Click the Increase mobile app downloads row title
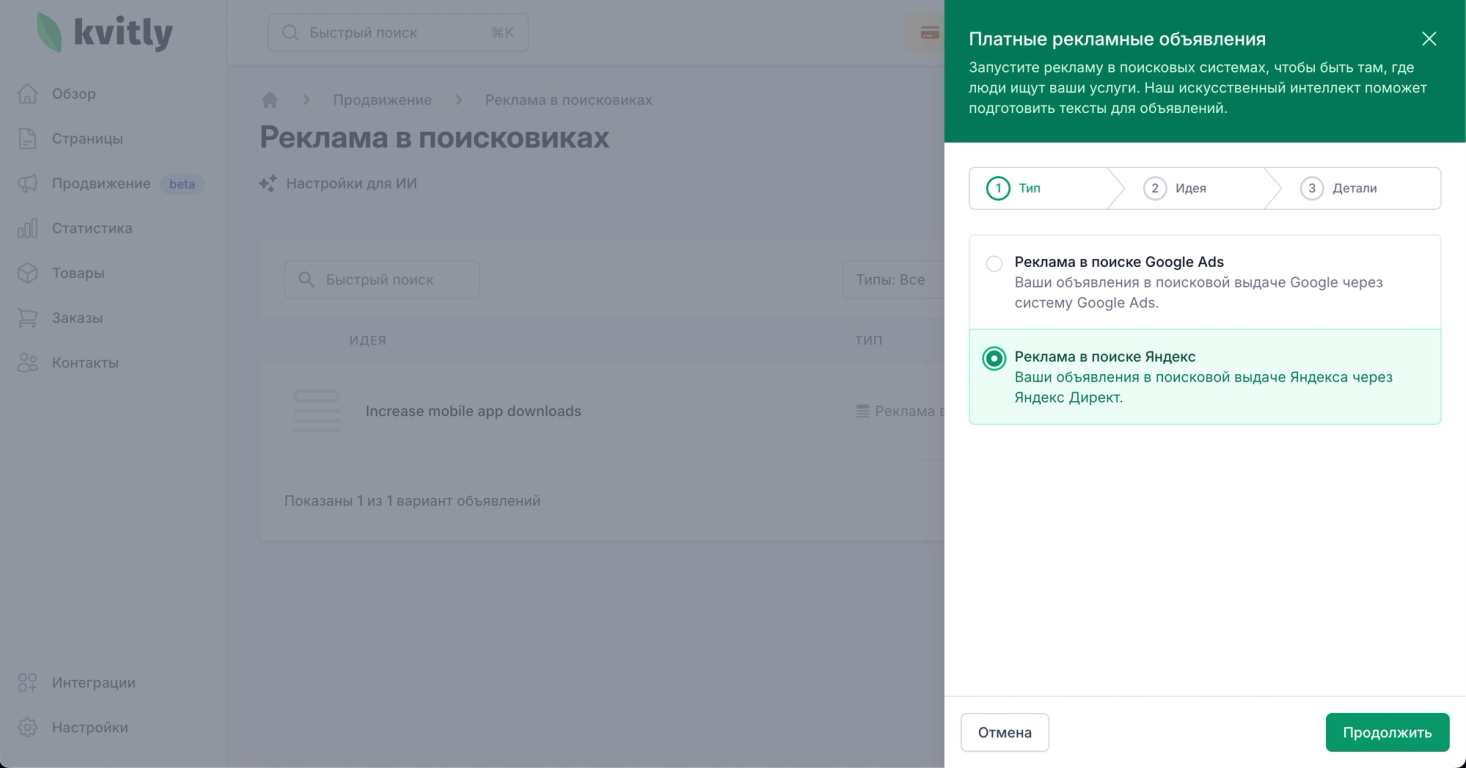Screen dimensions: 1466x768 coord(473,411)
